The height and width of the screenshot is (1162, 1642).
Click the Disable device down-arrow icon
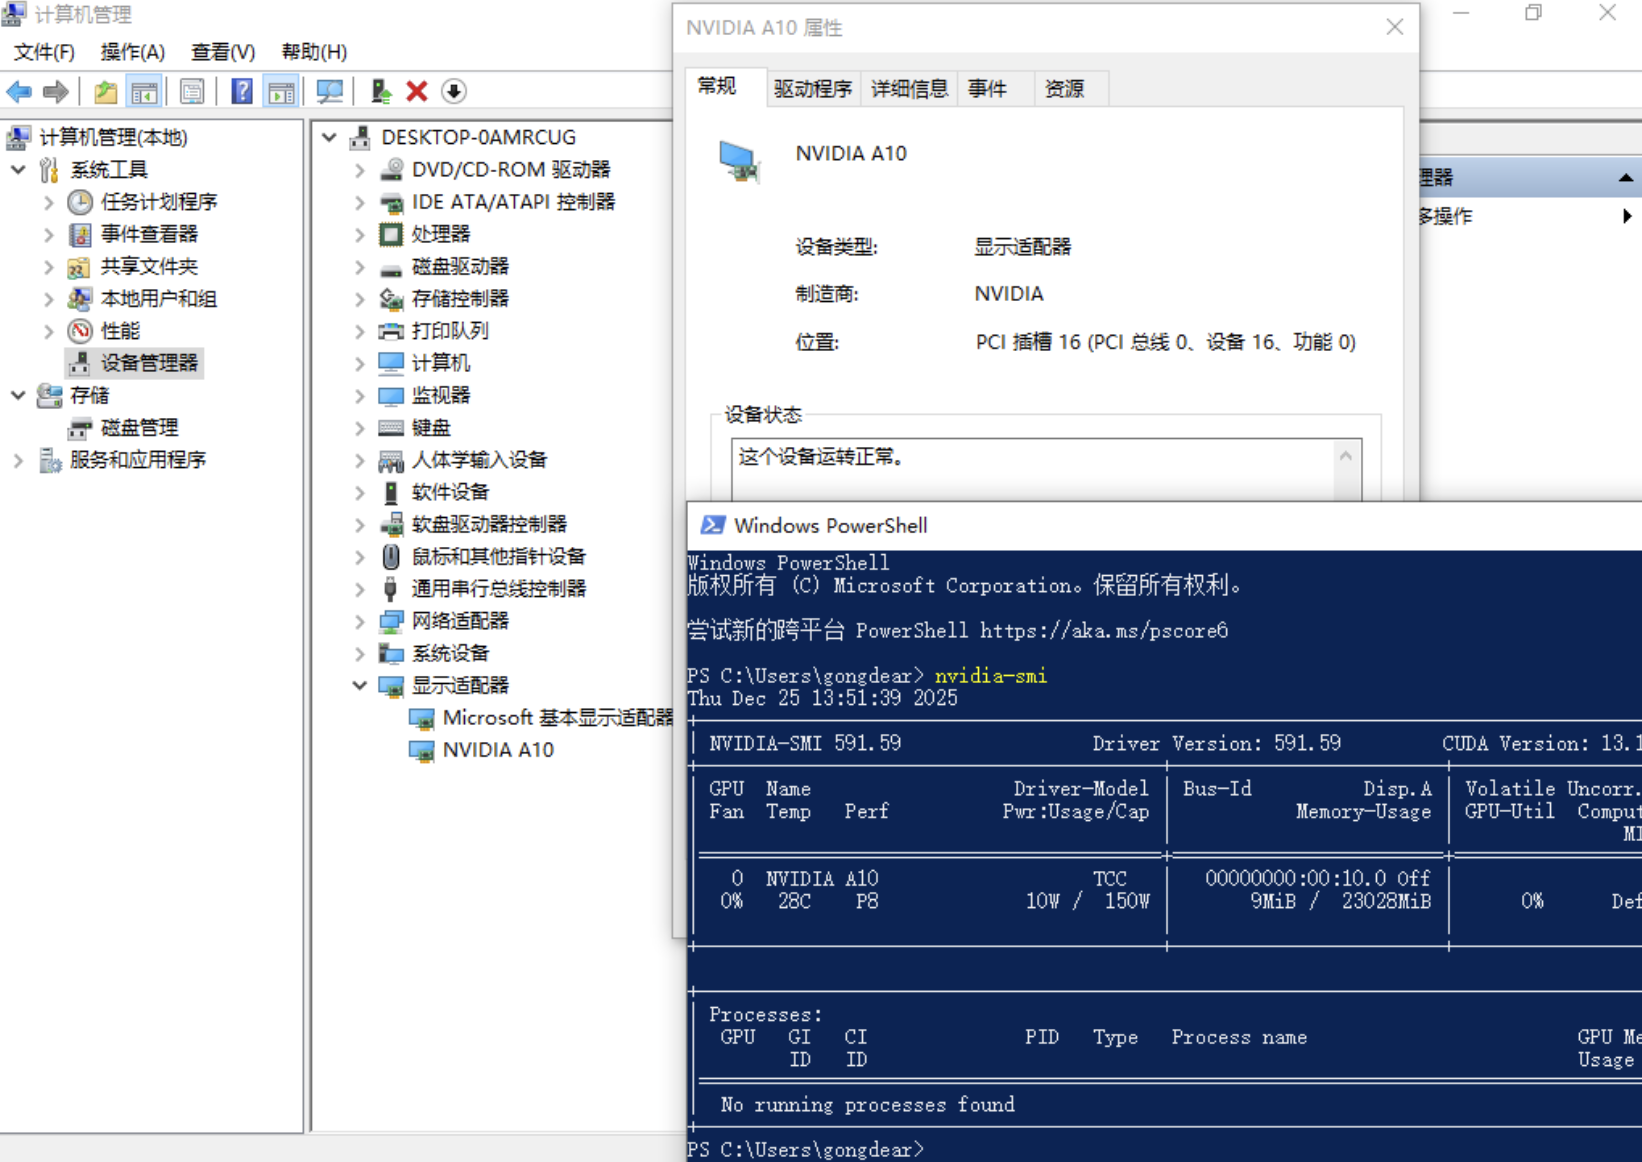click(454, 92)
